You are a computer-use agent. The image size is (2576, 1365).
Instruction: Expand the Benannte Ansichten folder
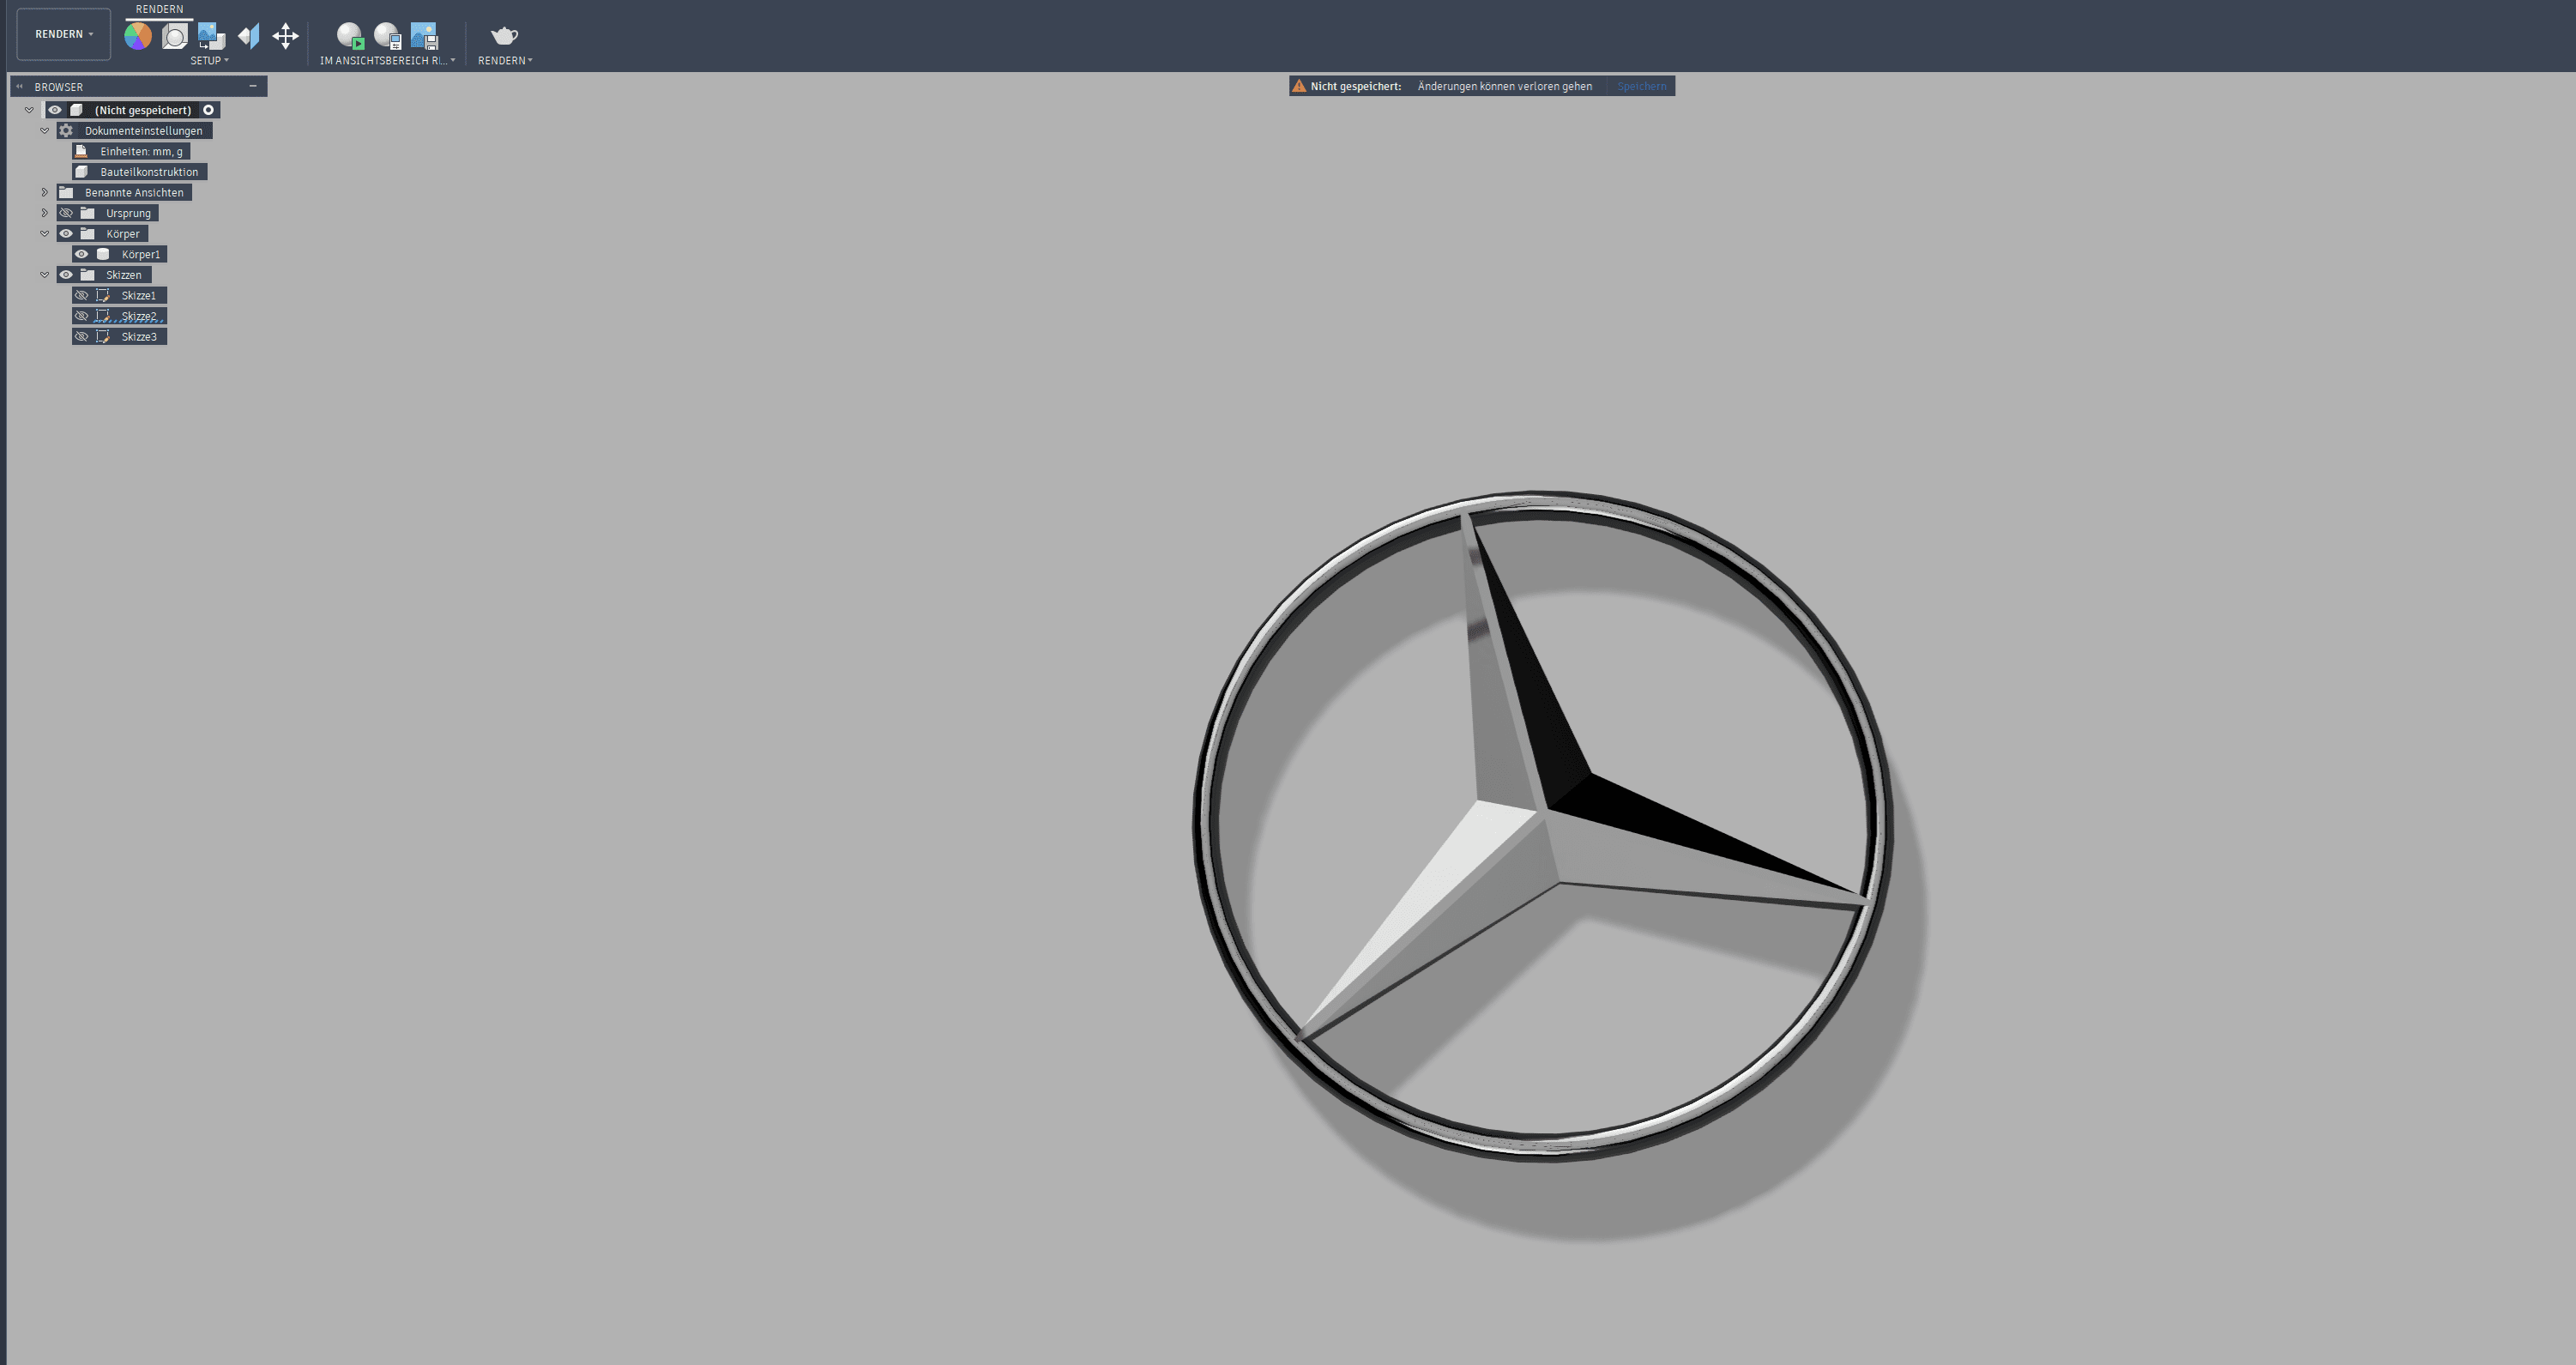coord(45,192)
